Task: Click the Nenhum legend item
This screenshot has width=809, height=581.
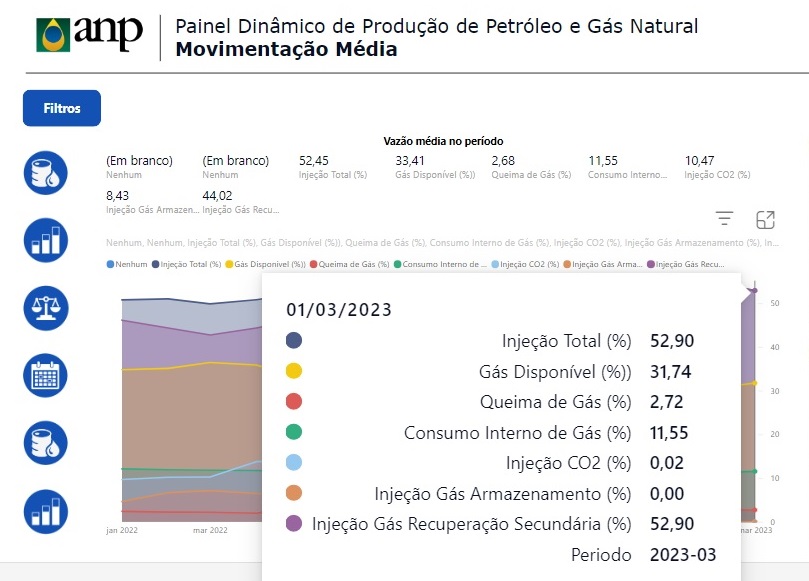Action: pyautogui.click(x=127, y=264)
